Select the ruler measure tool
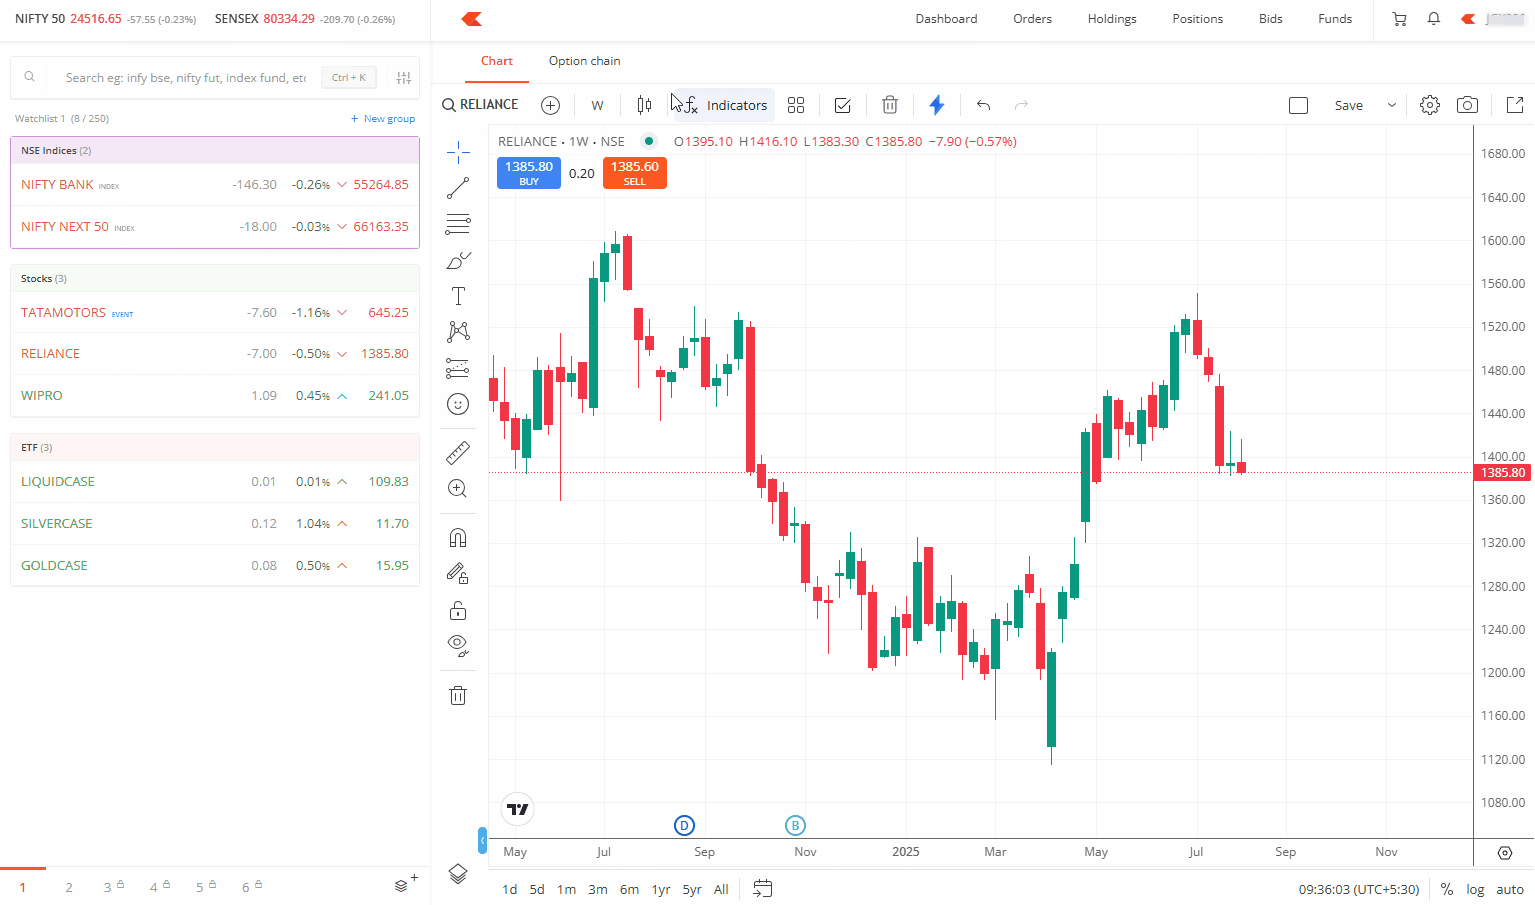 (458, 453)
